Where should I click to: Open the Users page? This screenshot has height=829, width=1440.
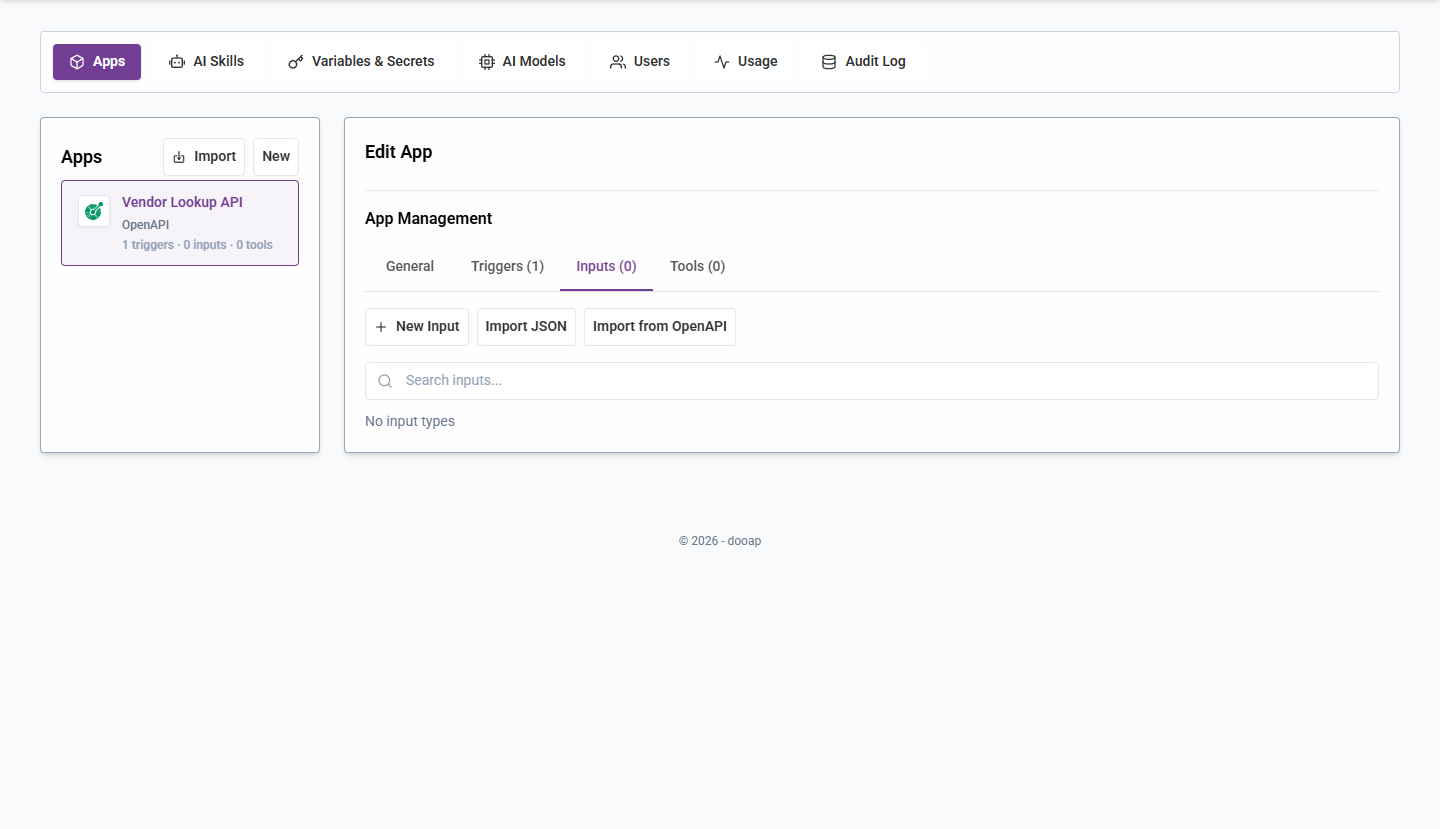point(640,62)
